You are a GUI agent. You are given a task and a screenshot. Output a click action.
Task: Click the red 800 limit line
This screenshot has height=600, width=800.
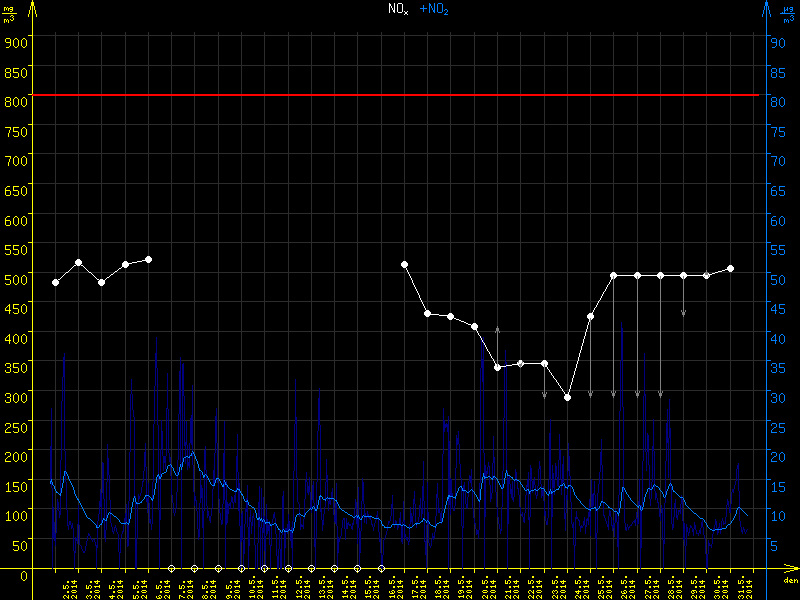point(400,95)
